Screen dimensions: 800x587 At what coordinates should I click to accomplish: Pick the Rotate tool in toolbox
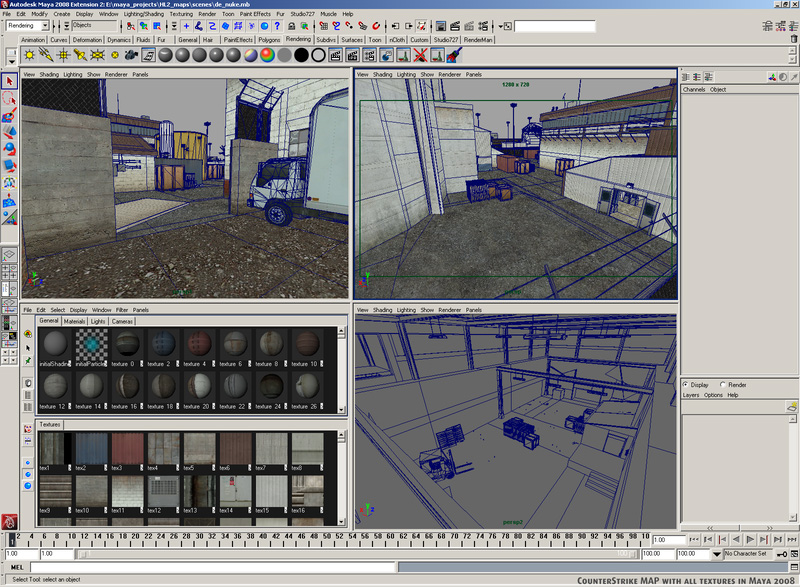click(9, 148)
